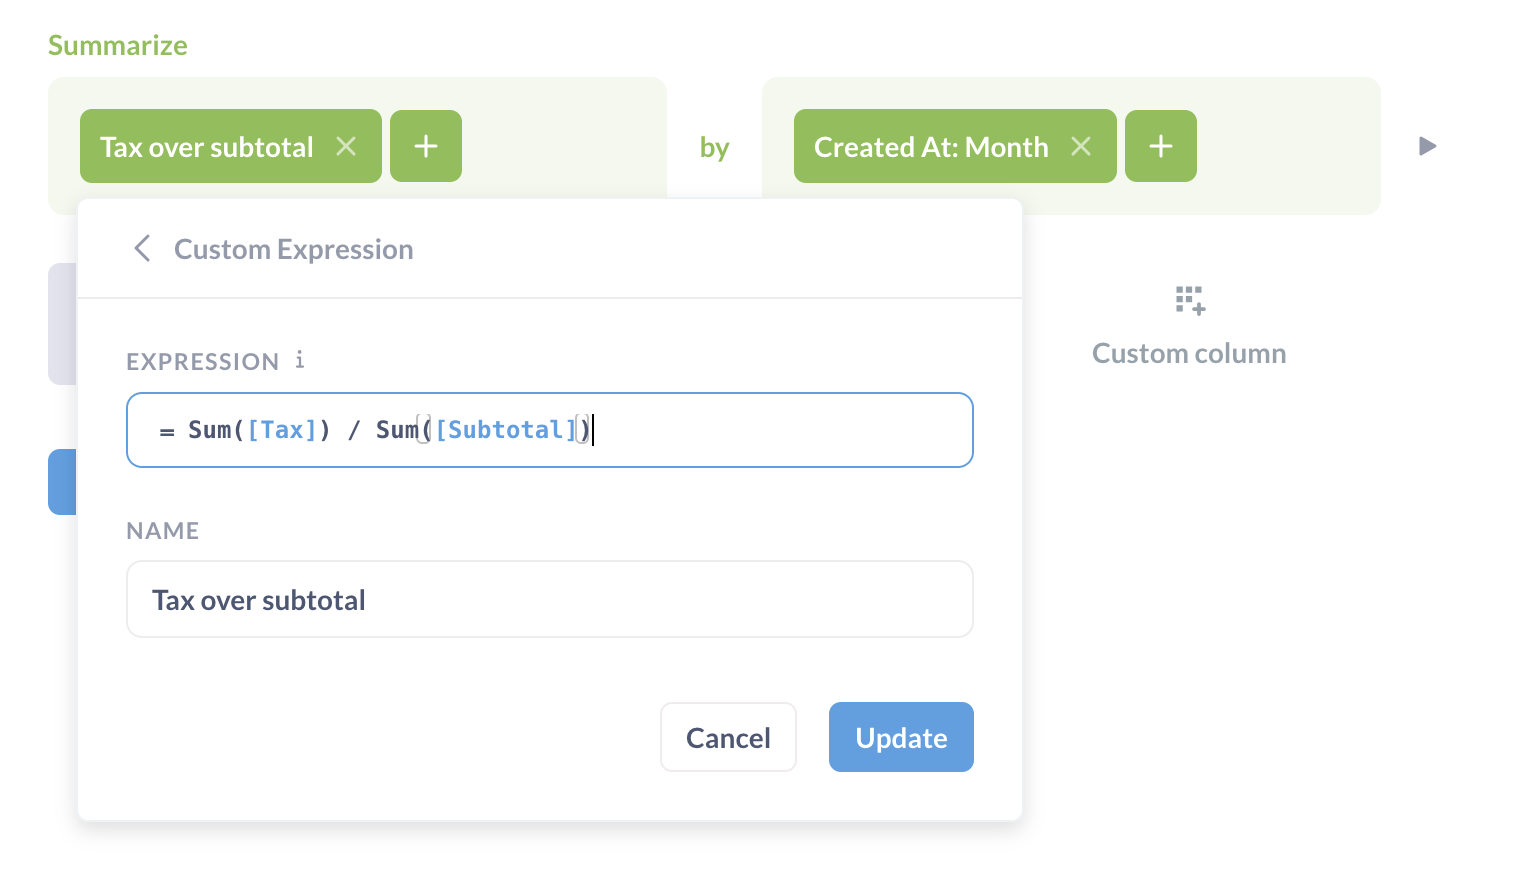1516x886 pixels.
Task: Show expression help info icon
Action: point(299,360)
